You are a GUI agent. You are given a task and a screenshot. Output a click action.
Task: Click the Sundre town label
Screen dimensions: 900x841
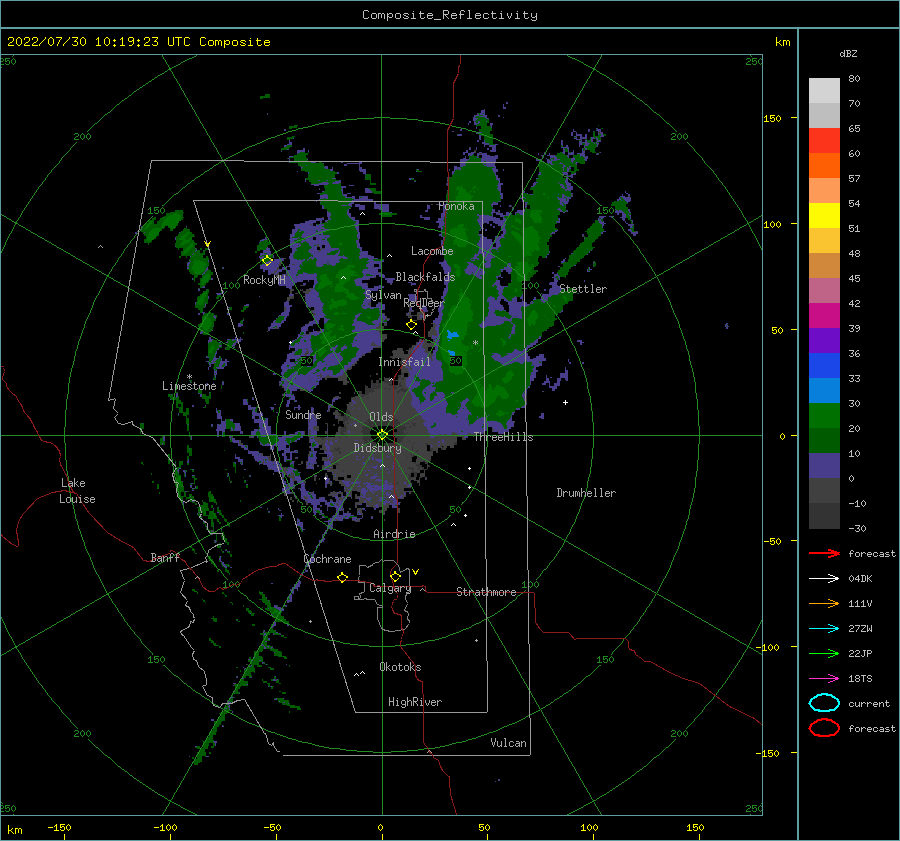click(x=303, y=414)
